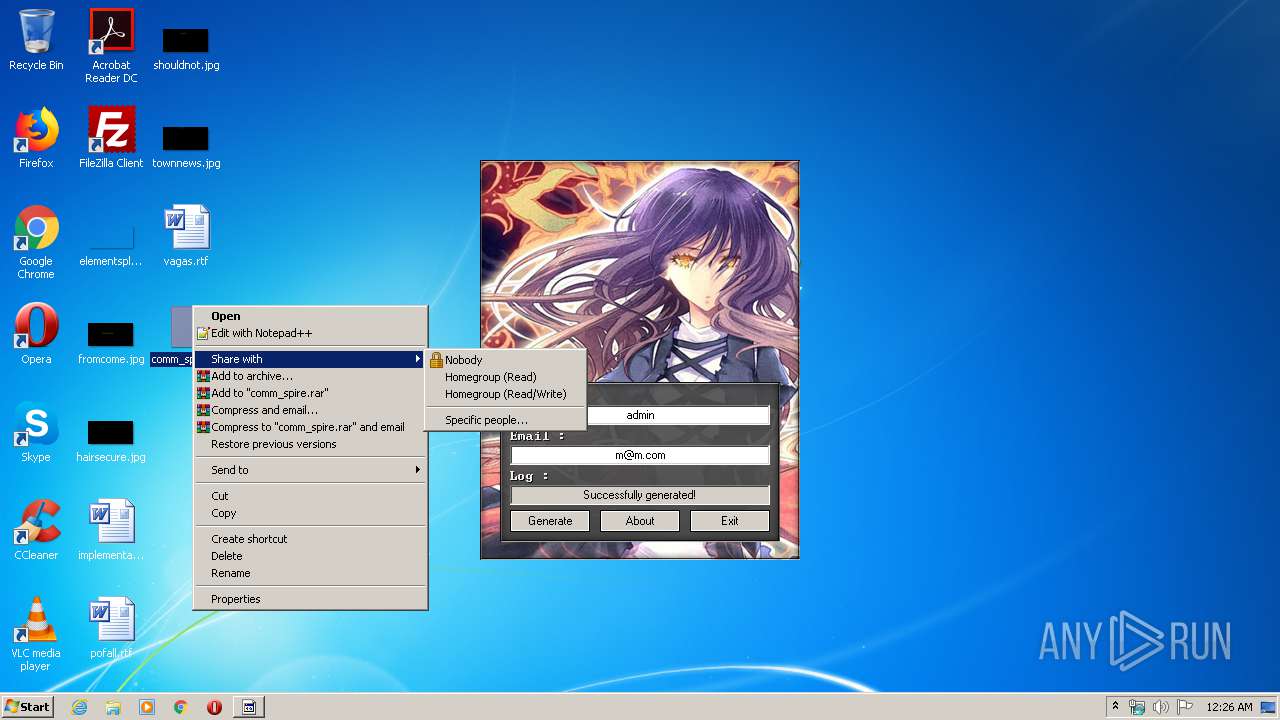Choose Cut in context menu

(x=310, y=496)
